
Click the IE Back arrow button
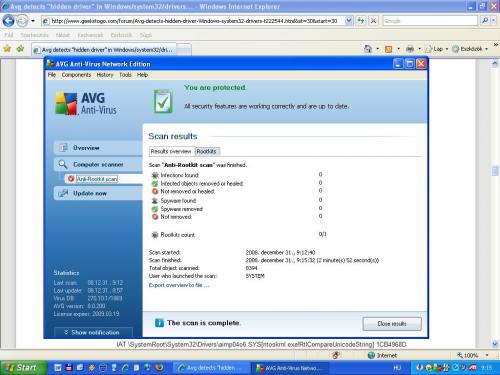pos(8,21)
